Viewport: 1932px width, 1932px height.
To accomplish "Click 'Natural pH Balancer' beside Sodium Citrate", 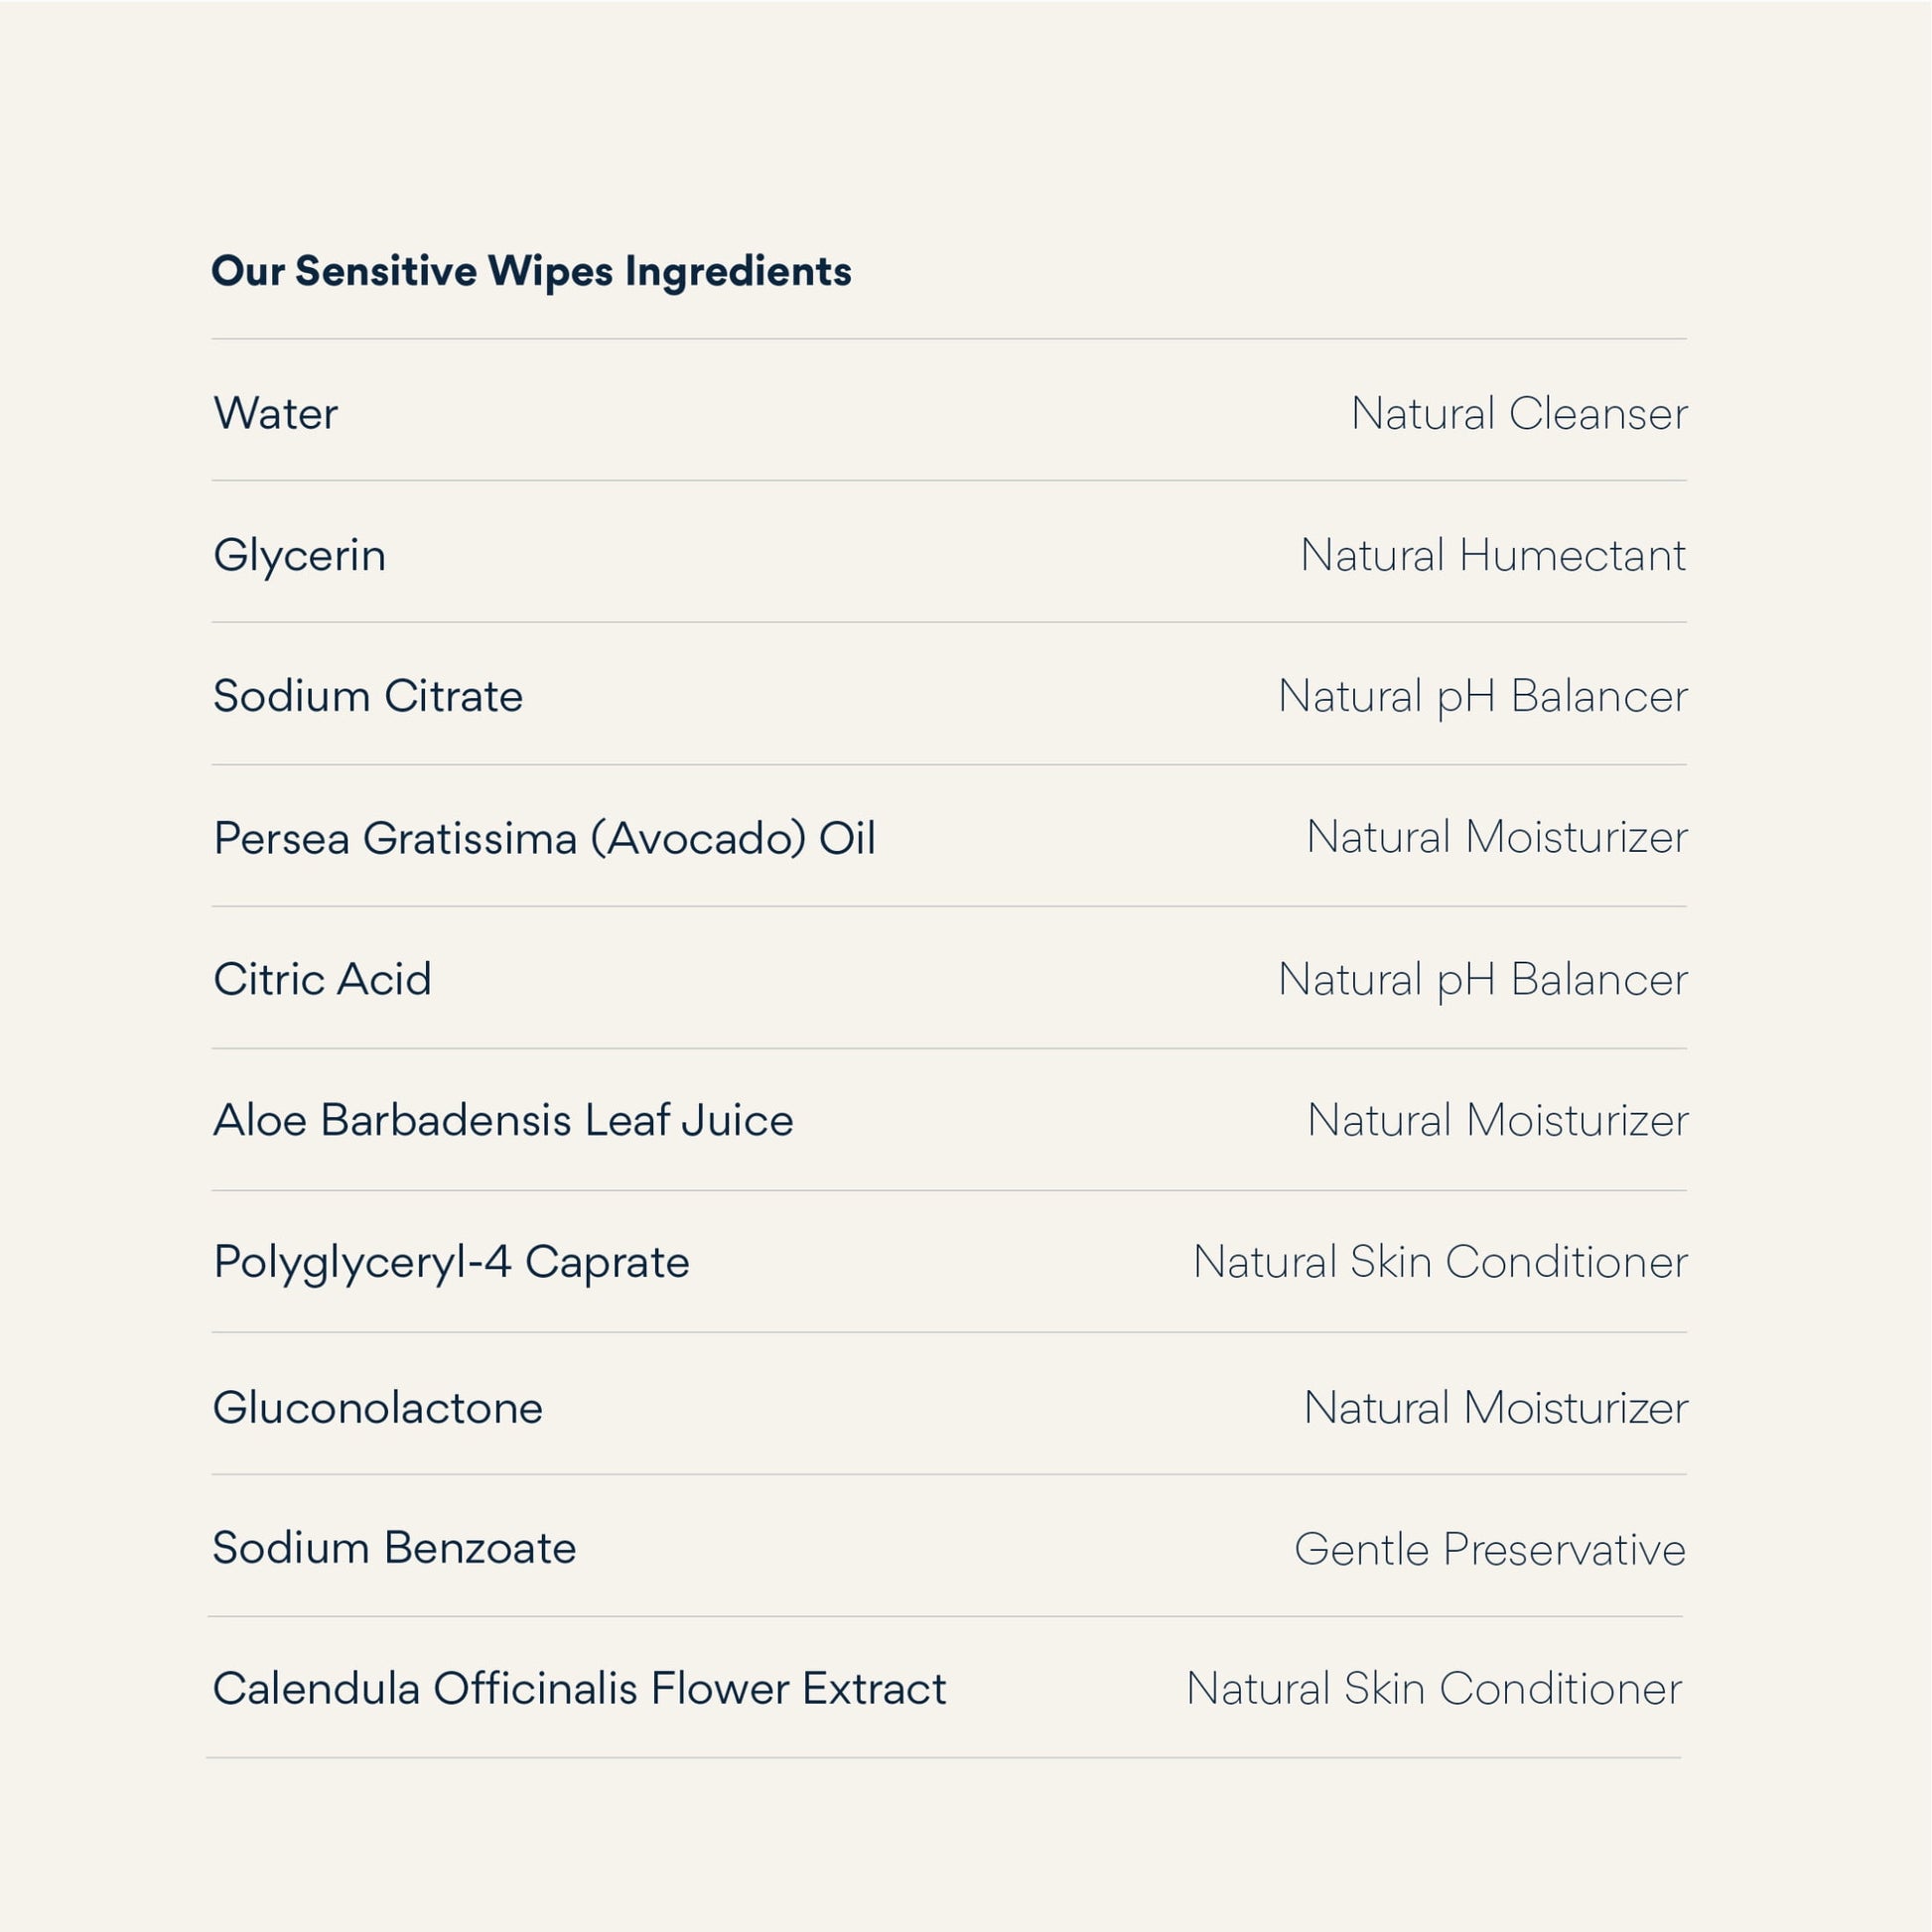I will 1482,696.
